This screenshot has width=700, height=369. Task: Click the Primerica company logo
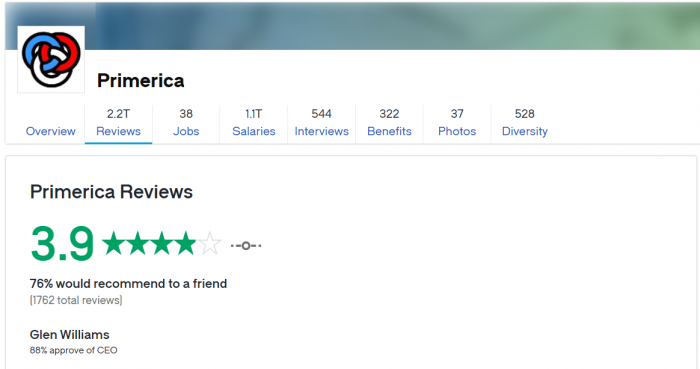pyautogui.click(x=51, y=59)
